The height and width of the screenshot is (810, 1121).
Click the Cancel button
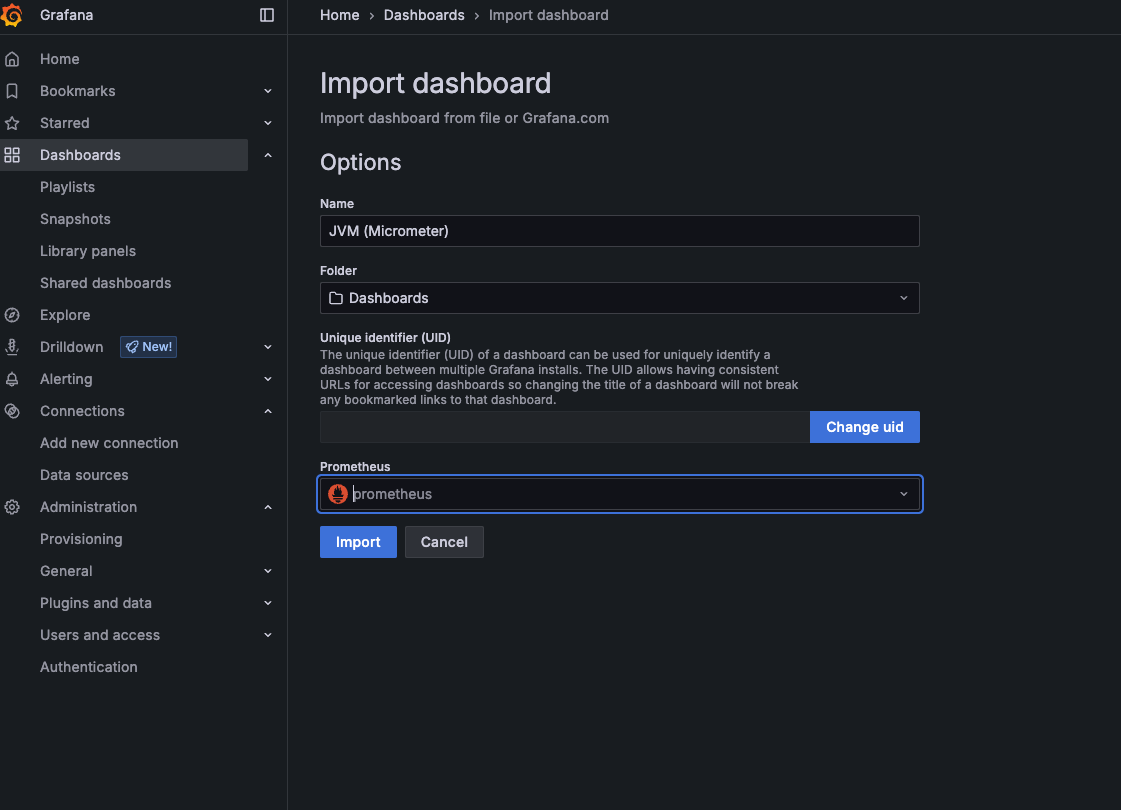coord(444,542)
